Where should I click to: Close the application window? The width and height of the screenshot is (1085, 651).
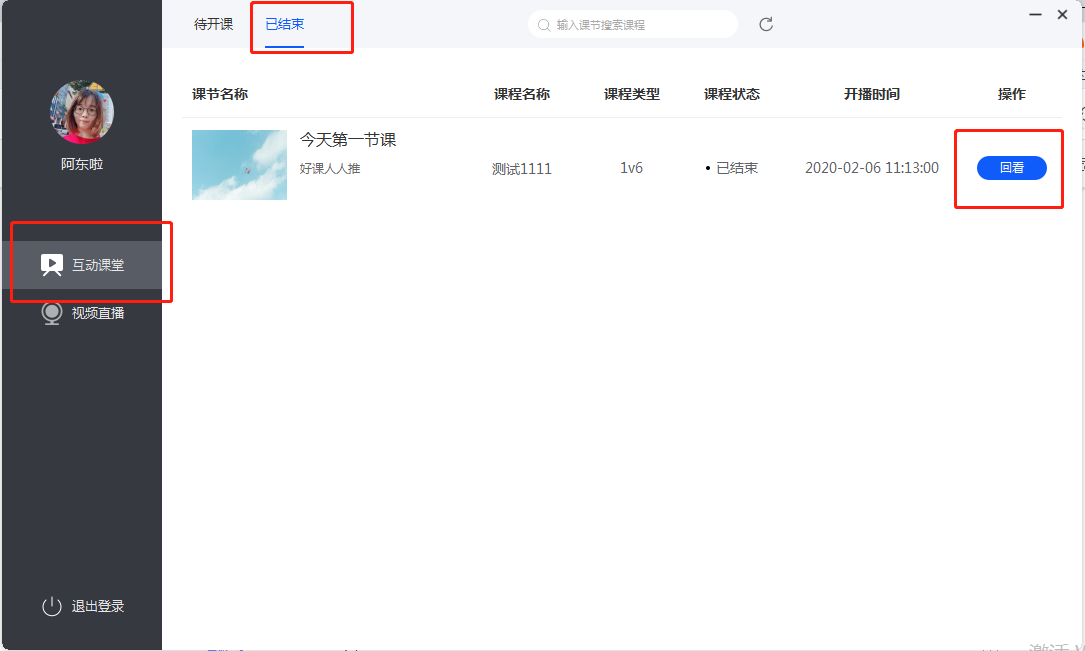click(x=1062, y=15)
